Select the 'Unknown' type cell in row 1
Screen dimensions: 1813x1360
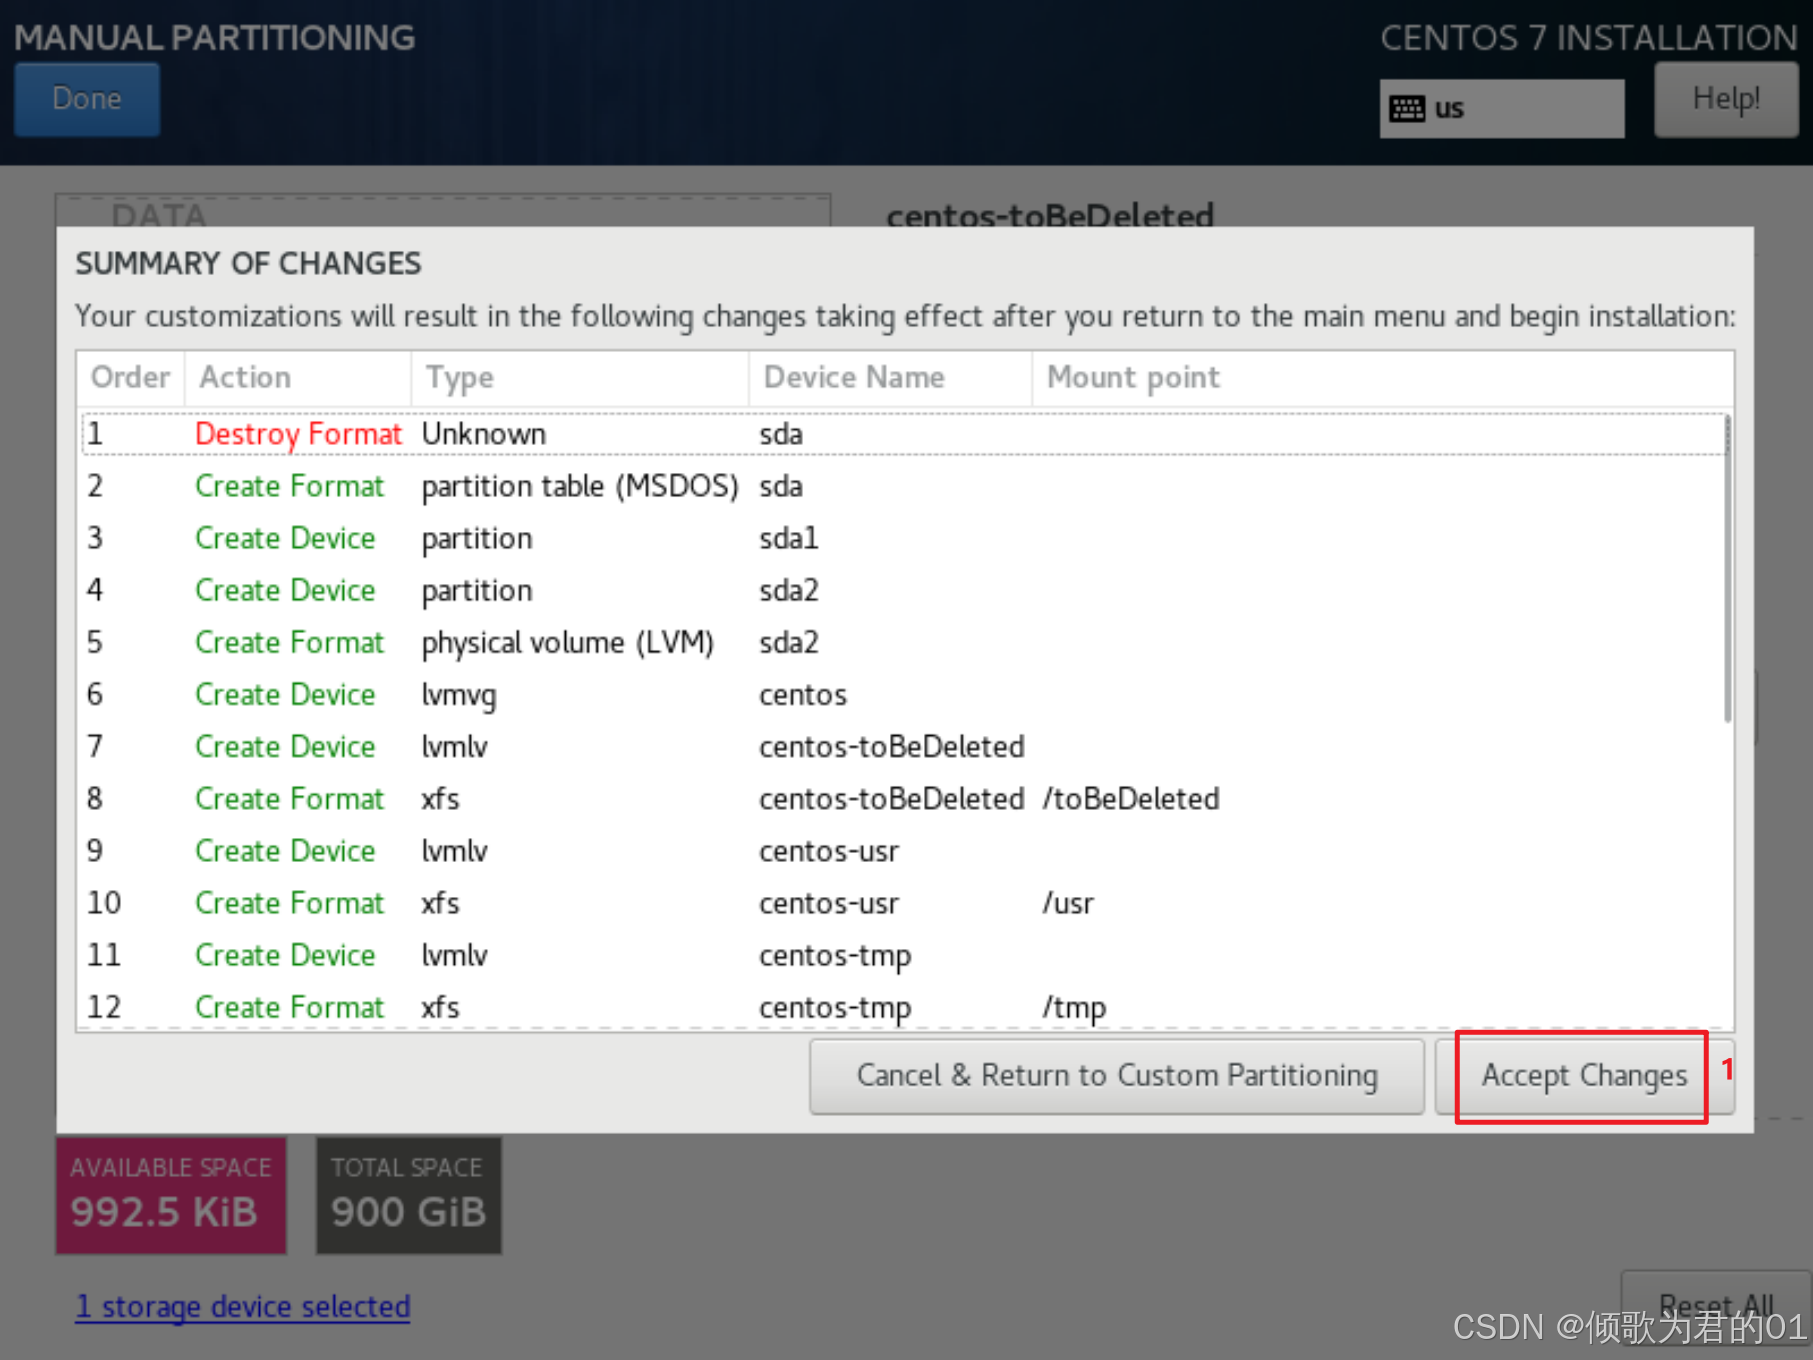click(x=483, y=434)
